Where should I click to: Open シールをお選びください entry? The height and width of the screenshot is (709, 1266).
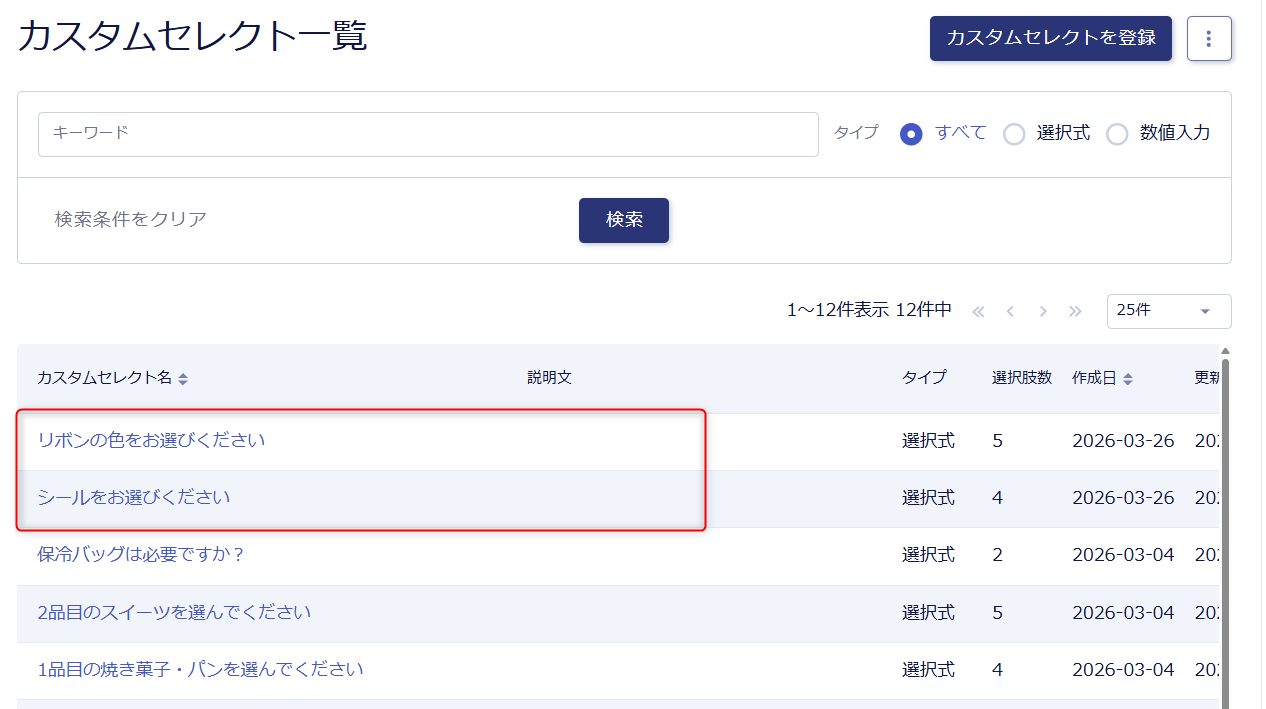(134, 497)
